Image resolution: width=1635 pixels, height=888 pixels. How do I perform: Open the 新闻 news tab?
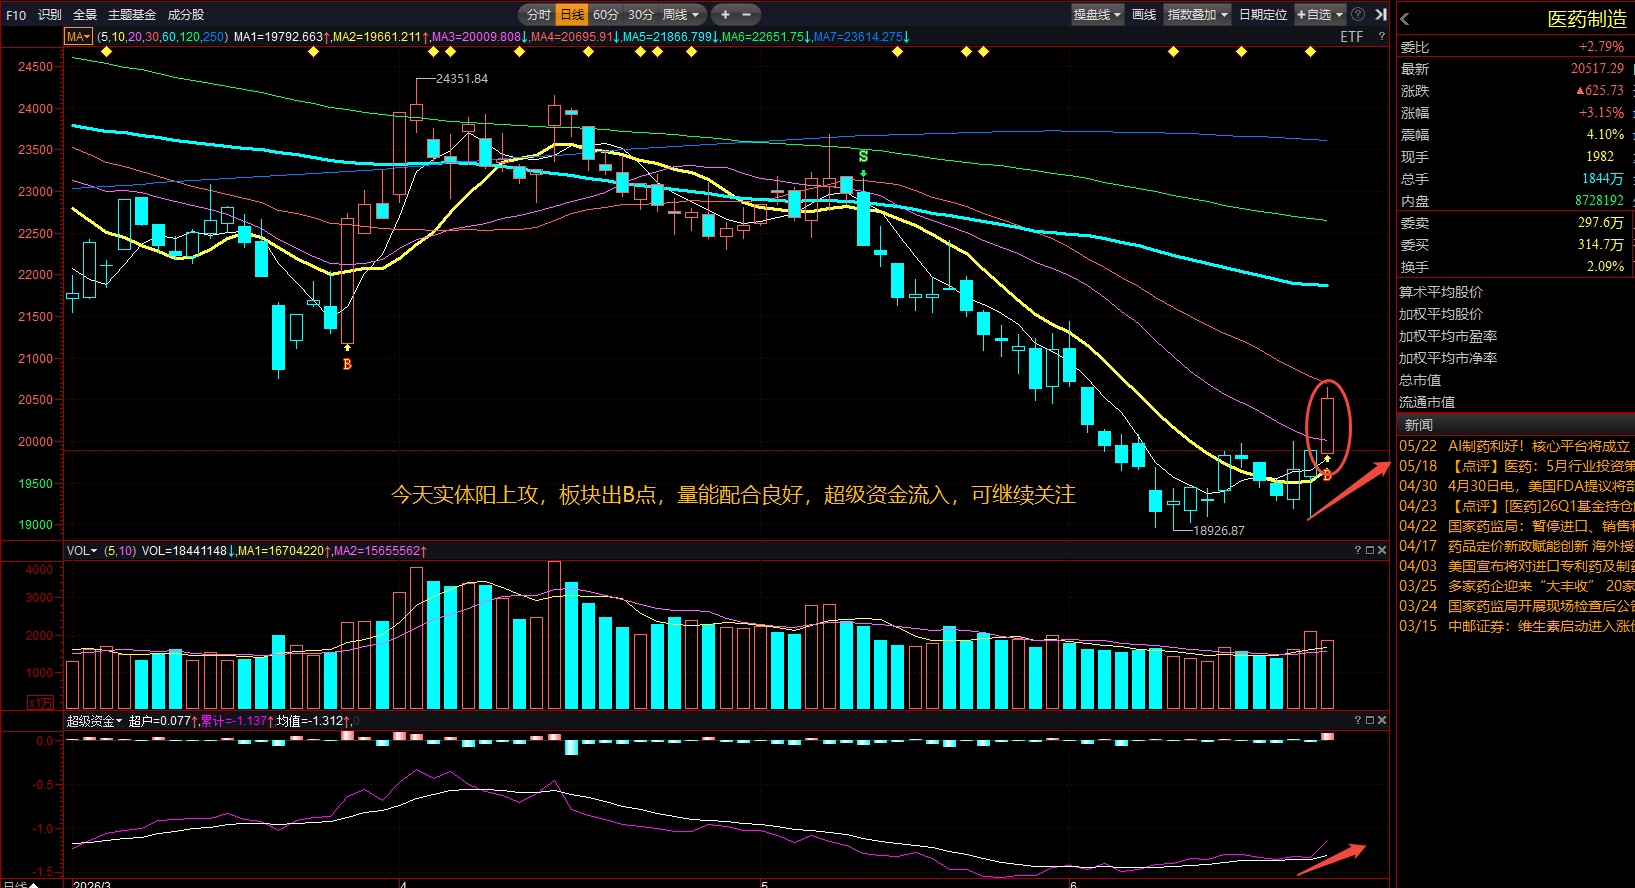click(1418, 425)
